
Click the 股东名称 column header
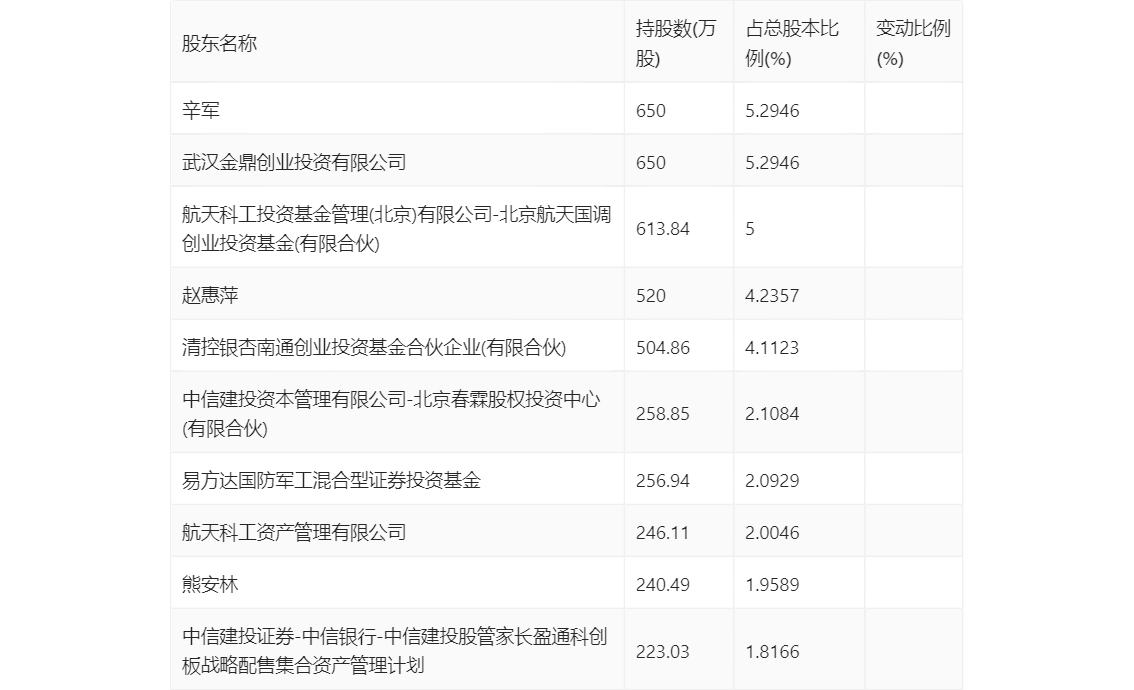(219, 43)
